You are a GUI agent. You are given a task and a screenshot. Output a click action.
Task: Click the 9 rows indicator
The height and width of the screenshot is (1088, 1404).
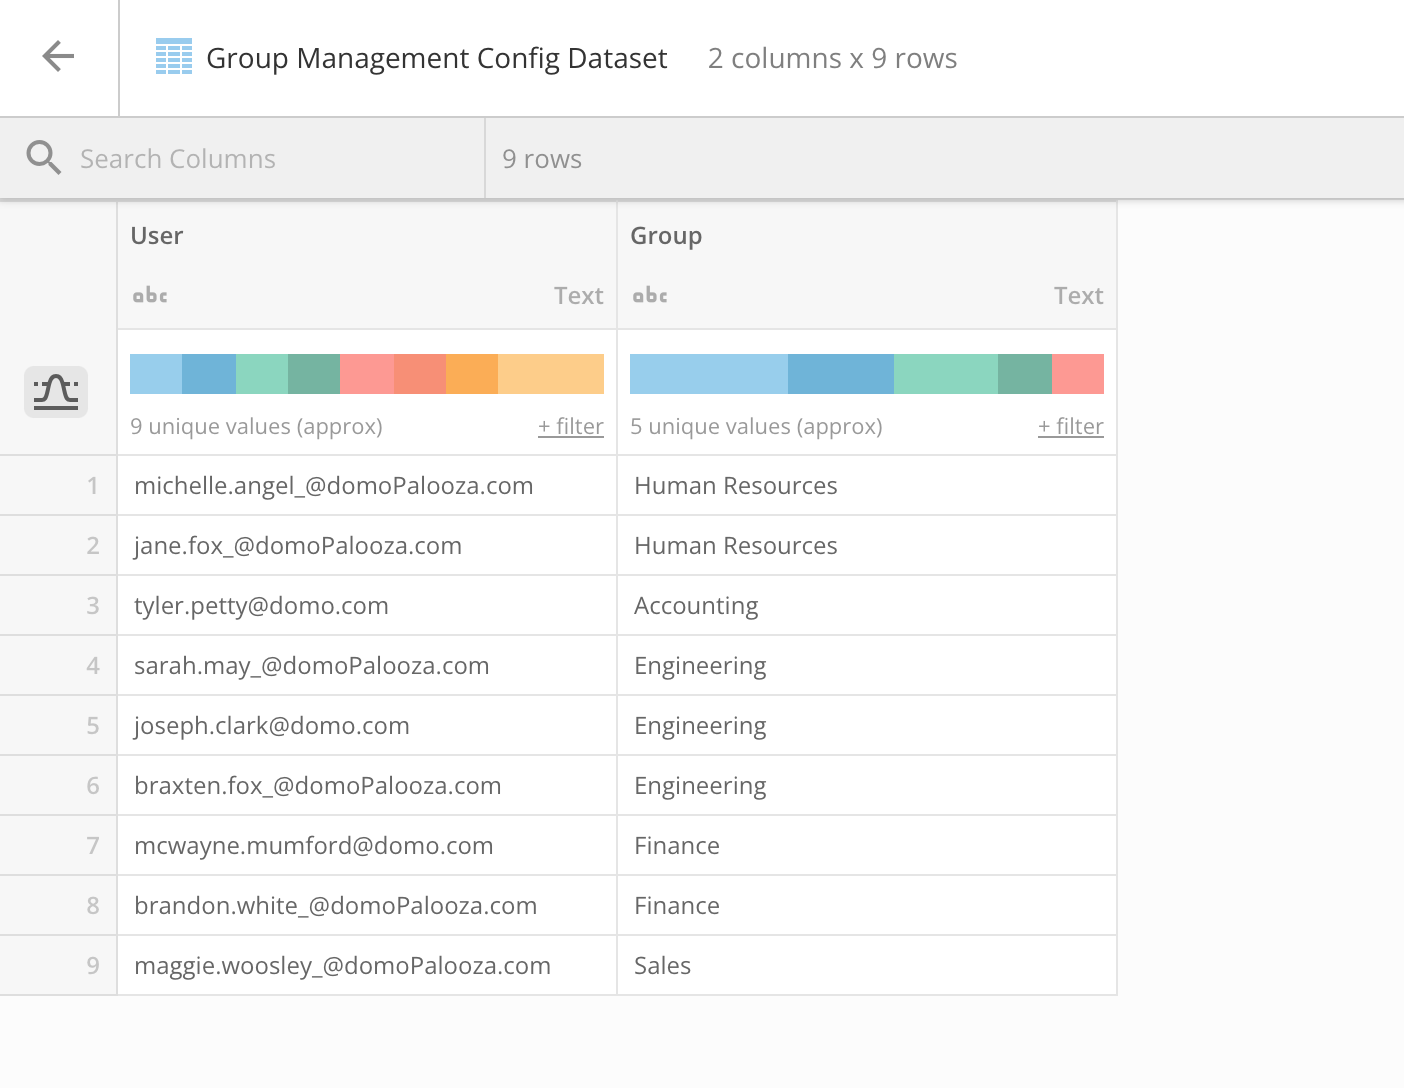pyautogui.click(x=542, y=158)
